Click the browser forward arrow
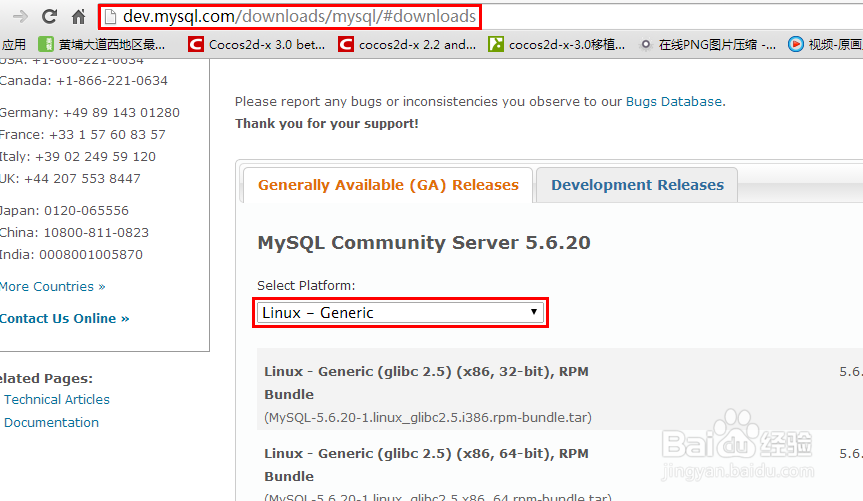 click(x=20, y=17)
